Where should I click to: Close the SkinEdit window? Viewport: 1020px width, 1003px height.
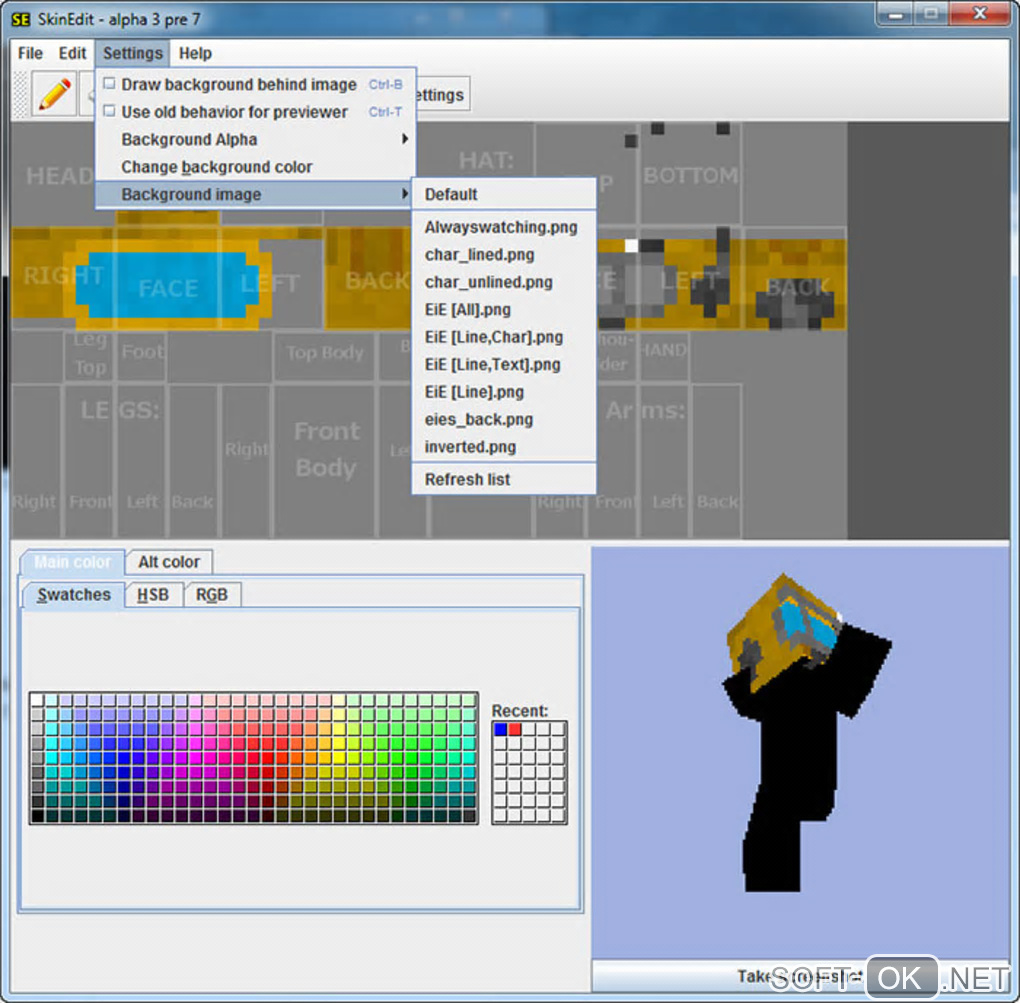tap(980, 14)
